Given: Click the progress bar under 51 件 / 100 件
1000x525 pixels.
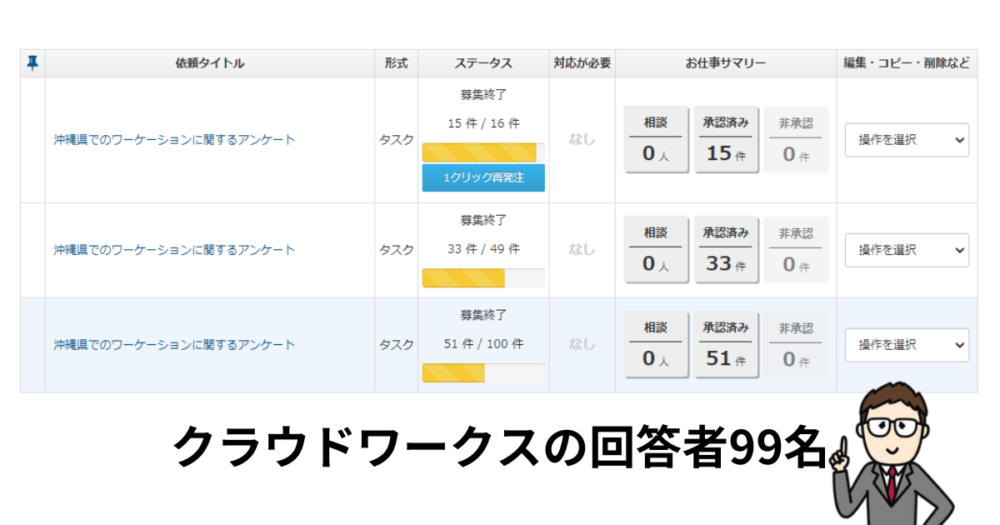Looking at the screenshot, I should point(483,373).
